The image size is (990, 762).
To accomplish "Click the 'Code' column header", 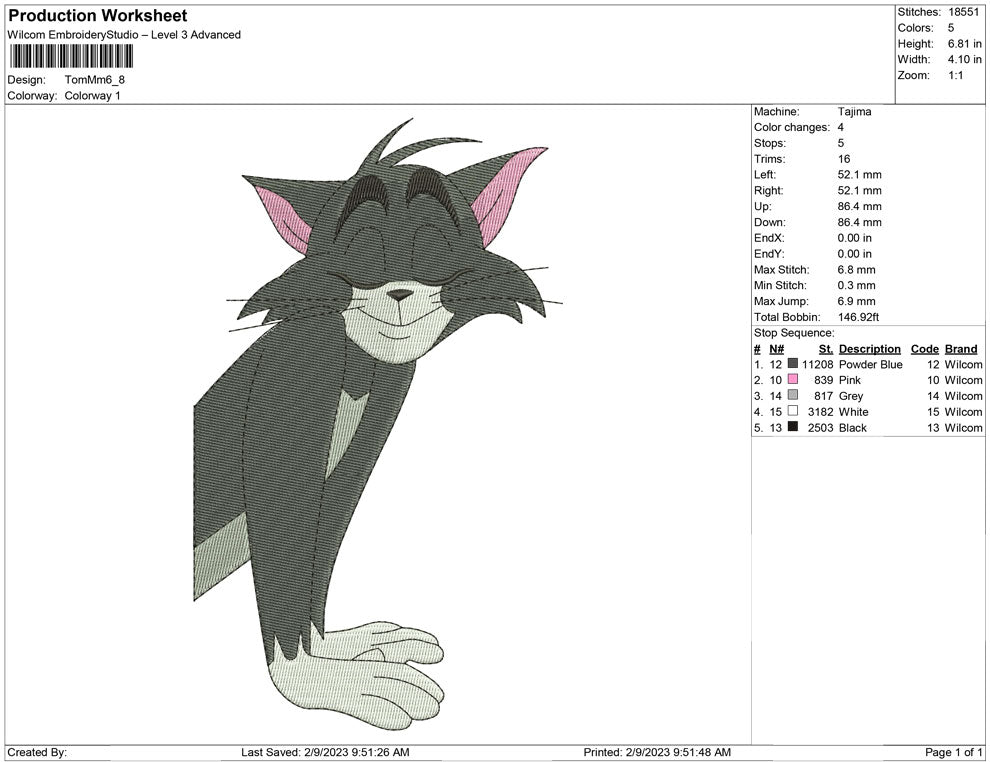I will tap(924, 348).
